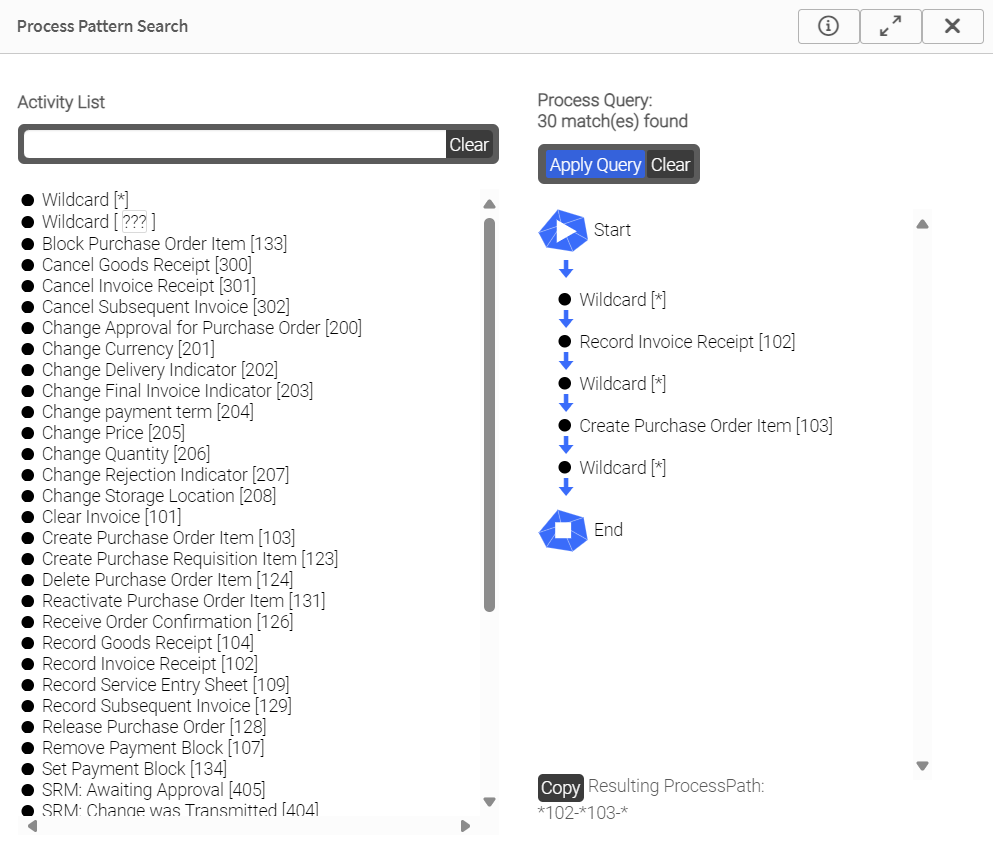Image resolution: width=993 pixels, height=851 pixels.
Task: Click Record Invoice Receipt [102] query step
Action: 687,342
